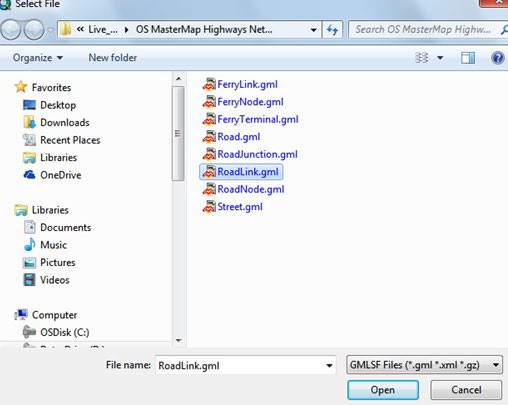
Task: Click the OSDisk (C:) drive icon
Action: (x=29, y=332)
